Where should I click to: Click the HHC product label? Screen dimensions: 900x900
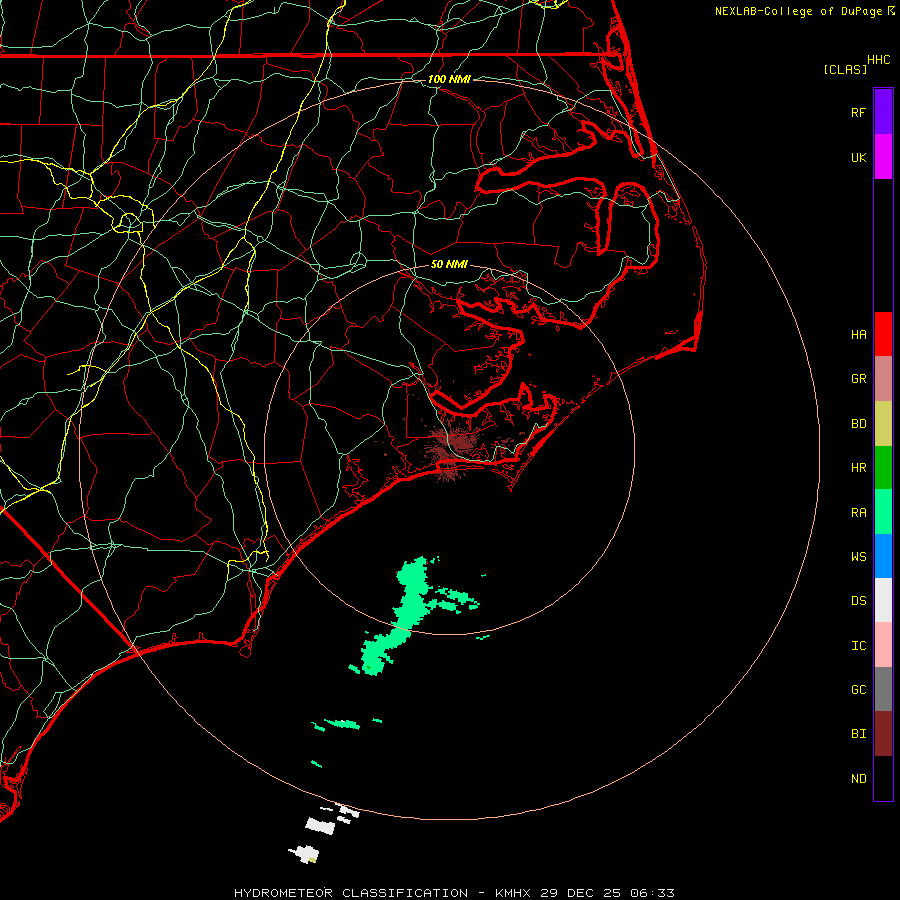[x=878, y=60]
